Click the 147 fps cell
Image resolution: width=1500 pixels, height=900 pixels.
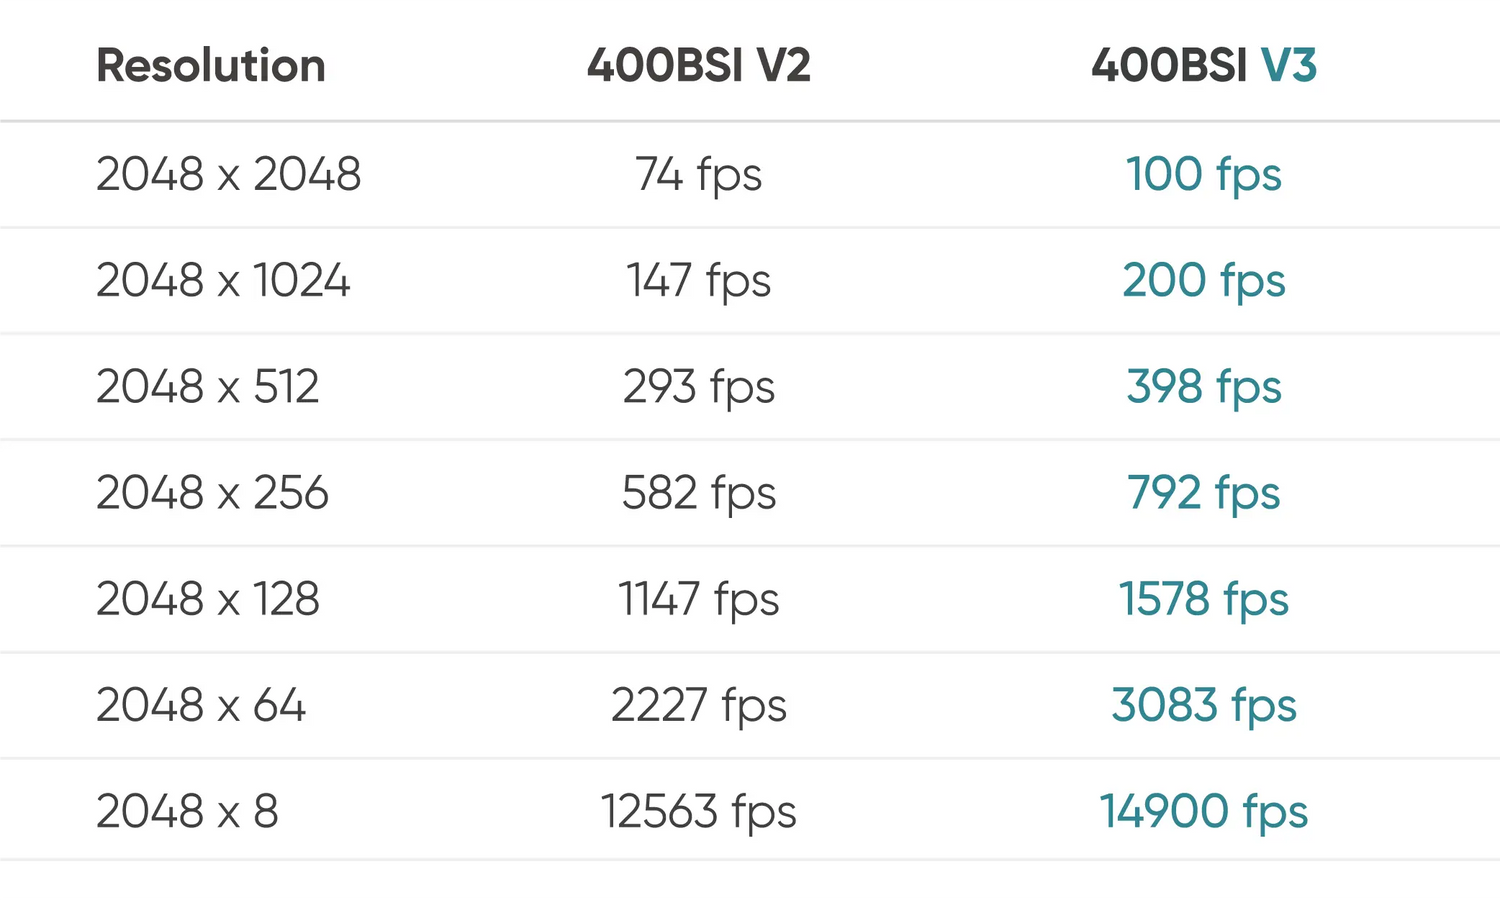[x=698, y=280]
